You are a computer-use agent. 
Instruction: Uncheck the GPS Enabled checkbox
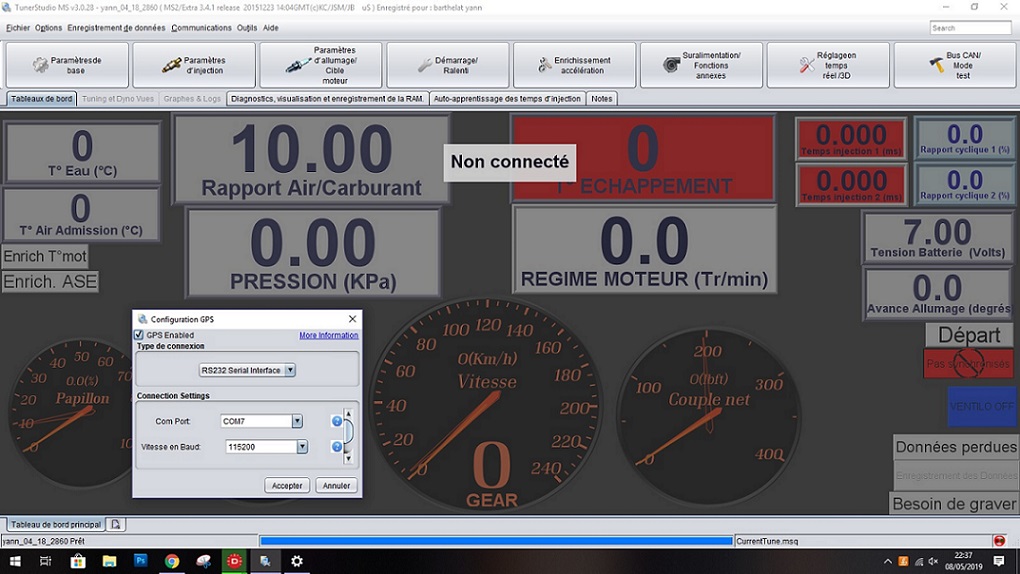(139, 335)
